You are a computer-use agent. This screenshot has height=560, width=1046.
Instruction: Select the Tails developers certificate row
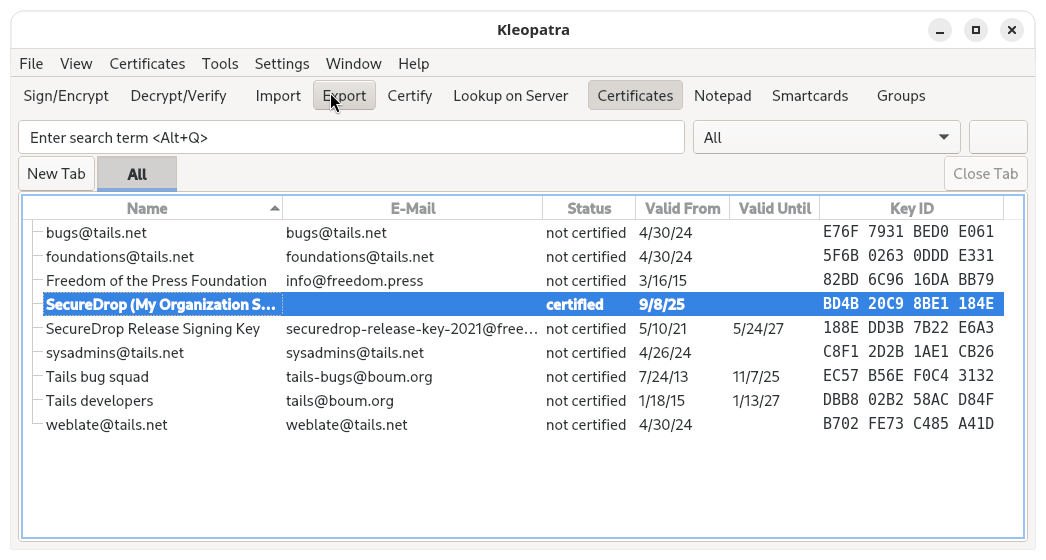[x=100, y=401]
